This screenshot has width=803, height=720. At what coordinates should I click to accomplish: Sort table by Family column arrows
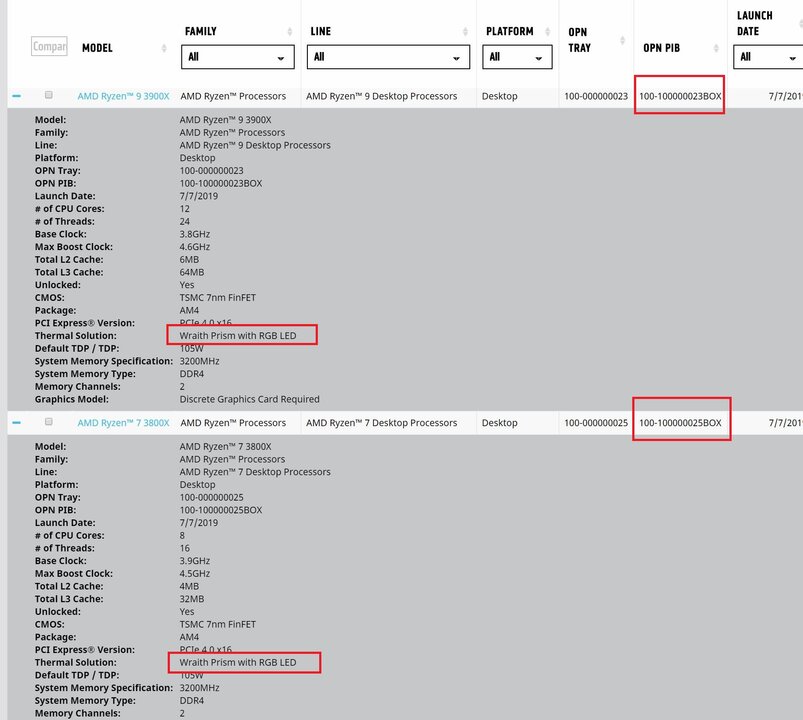pyautogui.click(x=290, y=32)
